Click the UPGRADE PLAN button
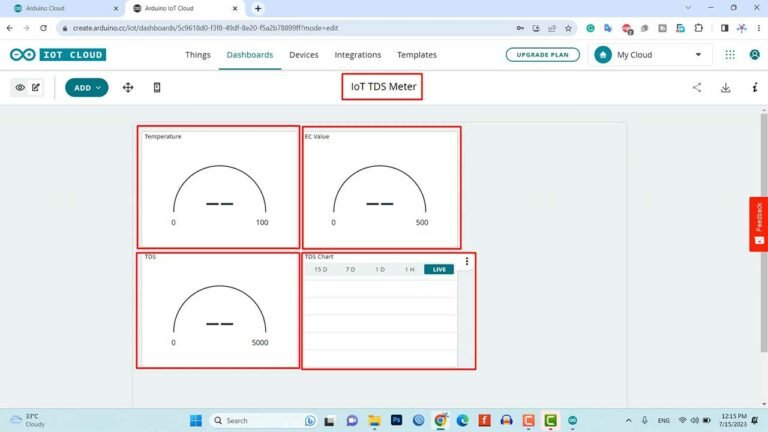Image resolution: width=768 pixels, height=432 pixels. coord(542,55)
